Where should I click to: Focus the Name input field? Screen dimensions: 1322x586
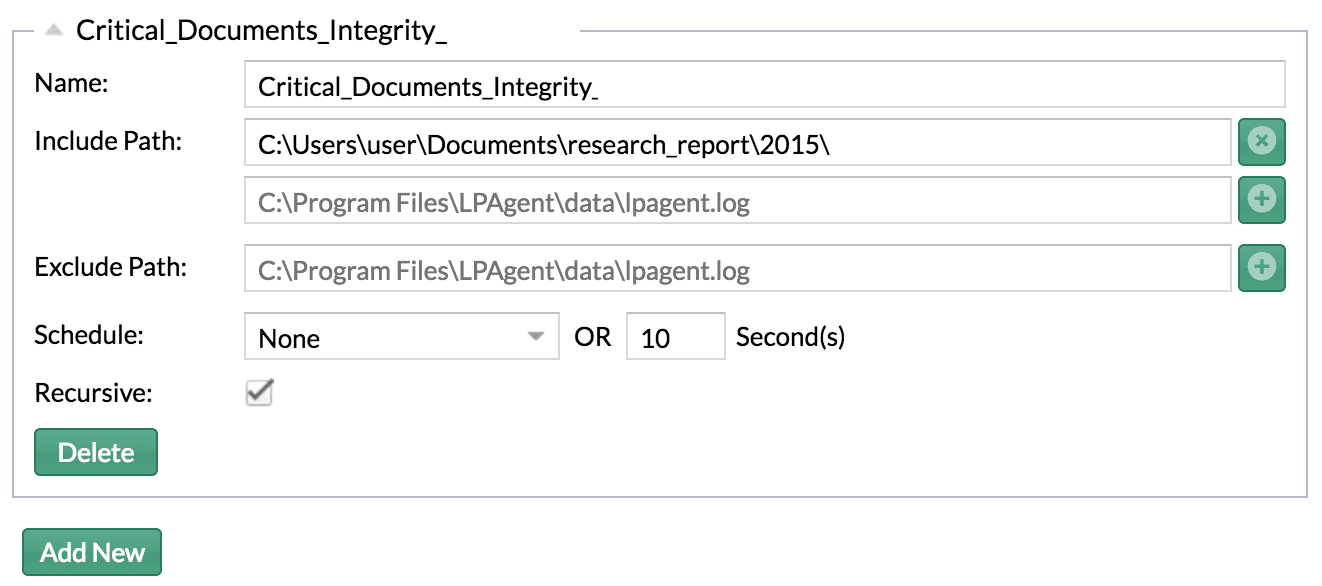tap(765, 84)
